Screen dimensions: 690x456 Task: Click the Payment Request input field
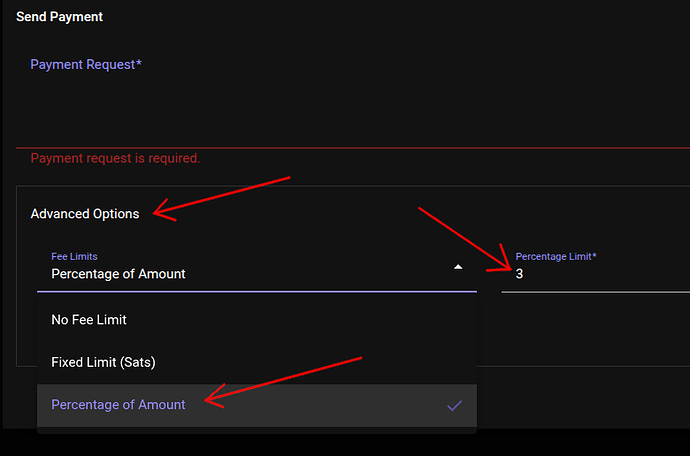(x=350, y=110)
